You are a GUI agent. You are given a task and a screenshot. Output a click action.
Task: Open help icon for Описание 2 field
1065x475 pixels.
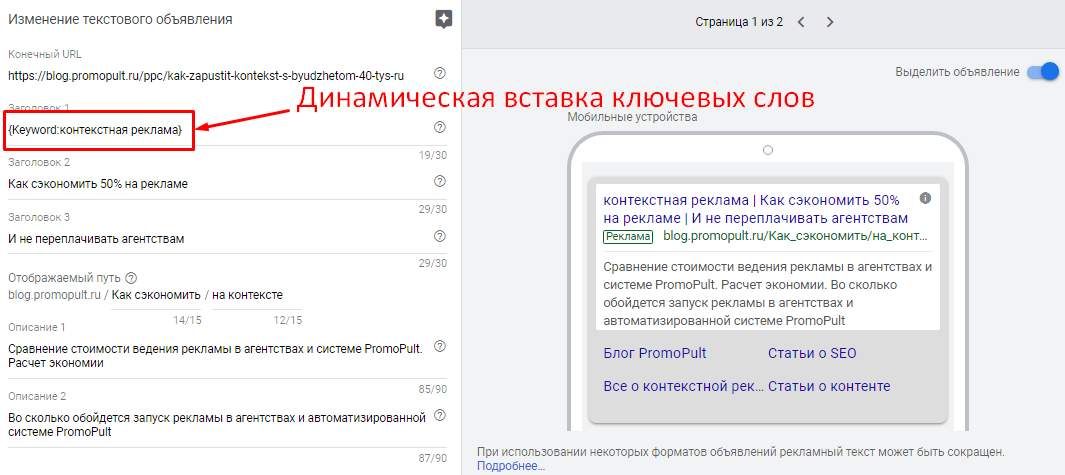click(439, 415)
